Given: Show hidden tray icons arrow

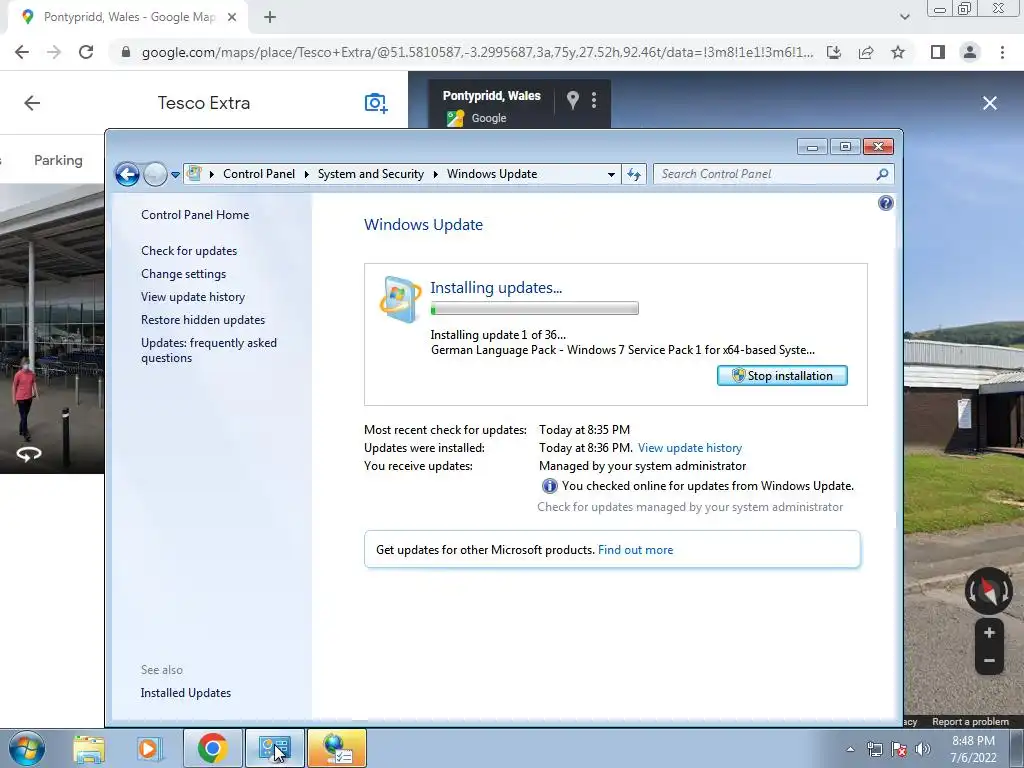Looking at the screenshot, I should coord(850,750).
